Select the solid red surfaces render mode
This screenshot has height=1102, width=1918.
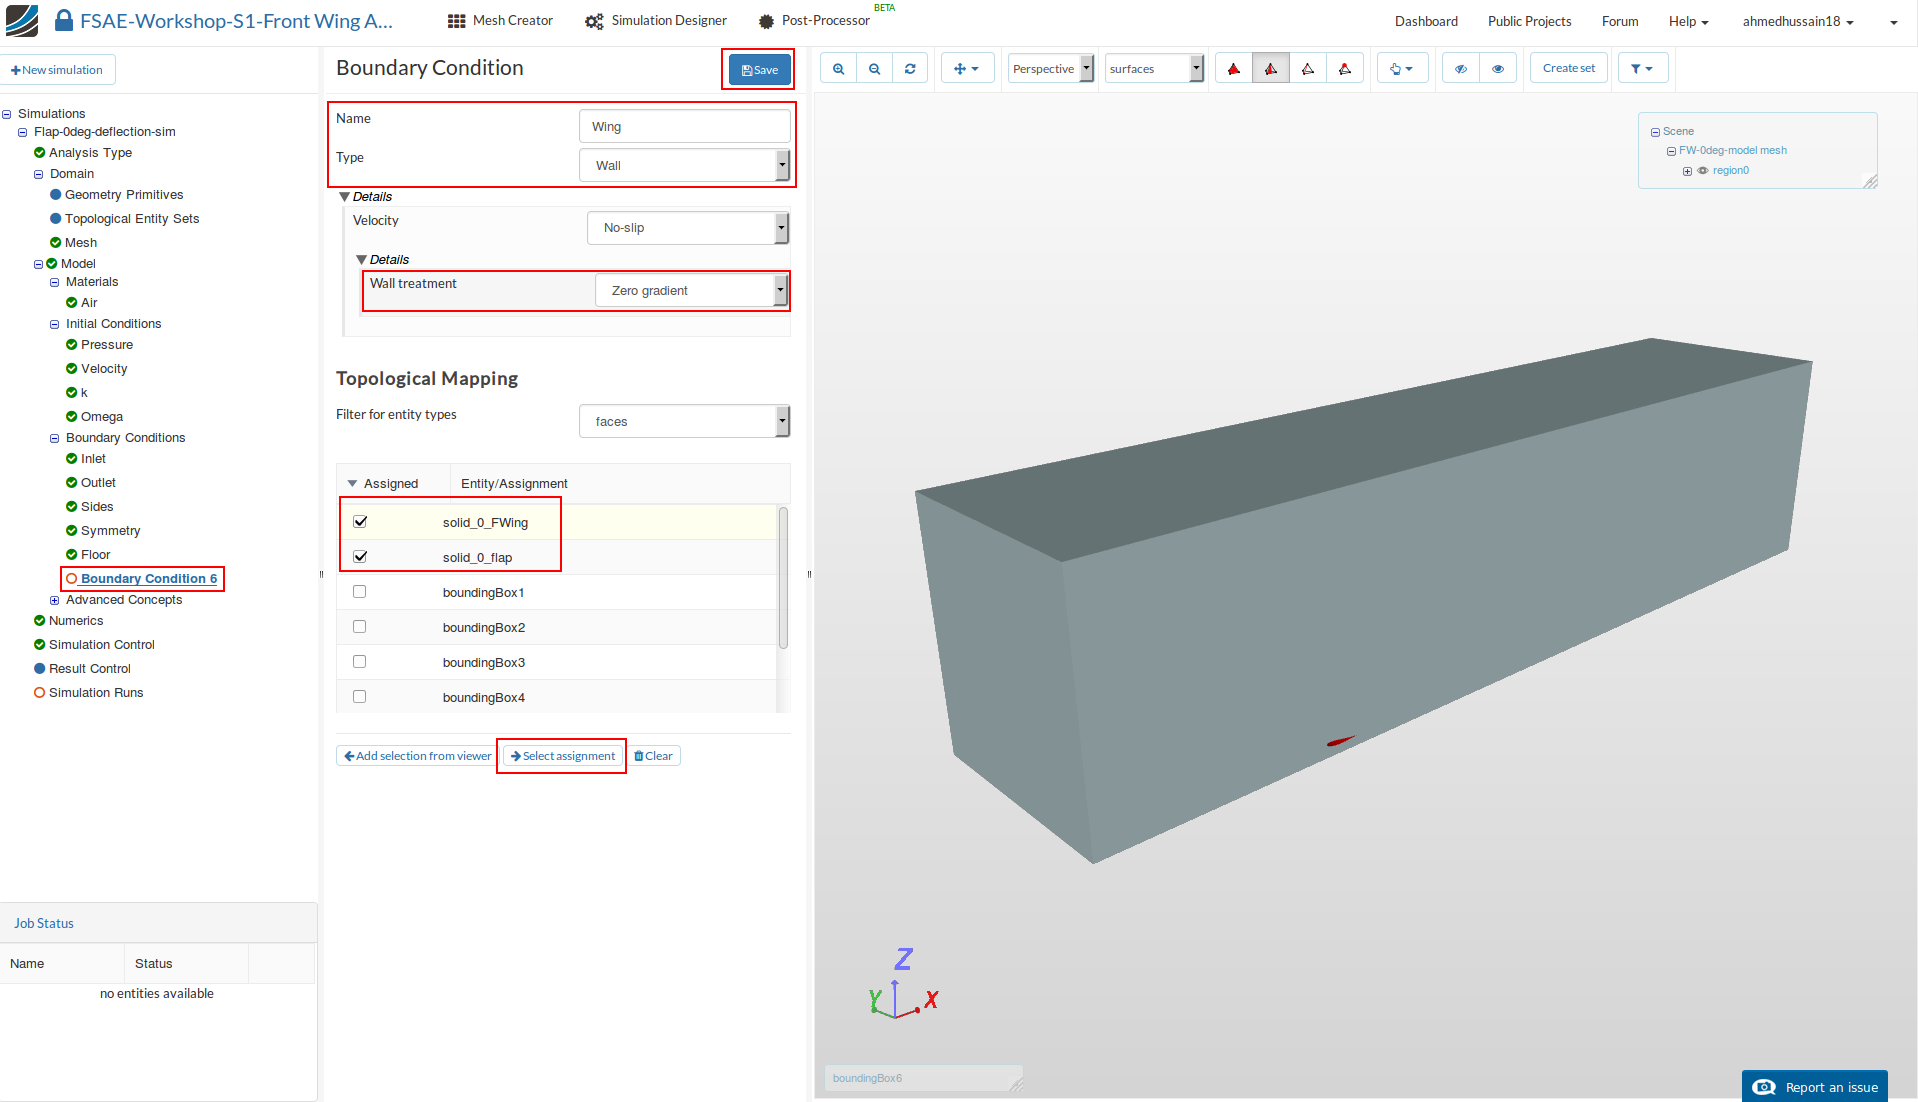[x=1234, y=68]
